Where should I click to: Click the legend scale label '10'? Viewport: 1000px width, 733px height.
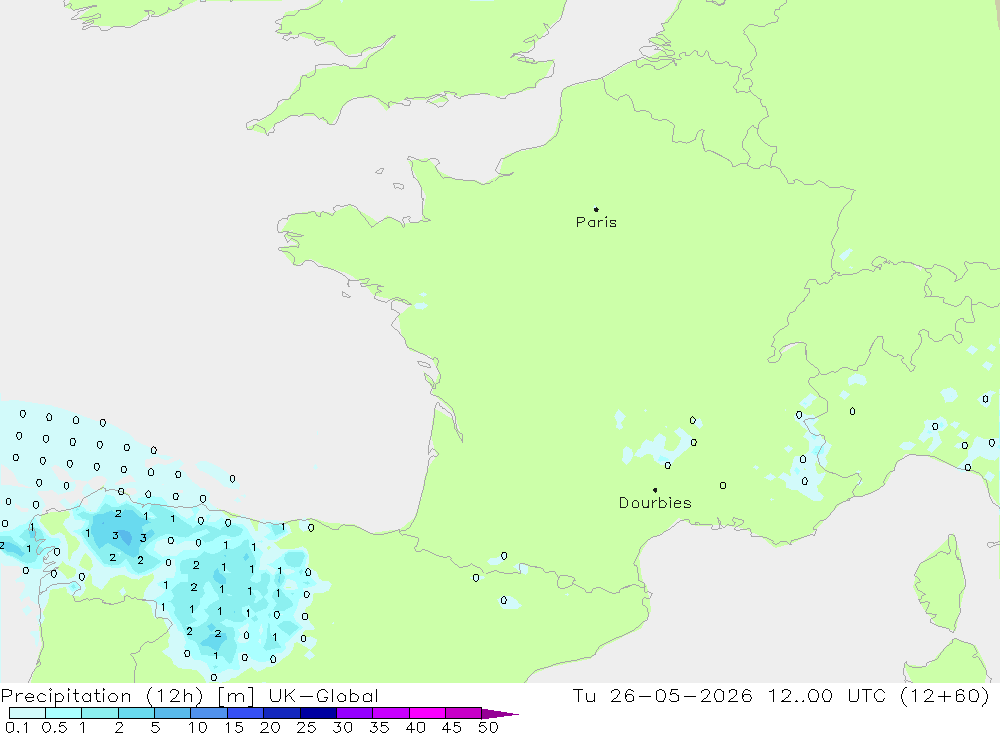(198, 727)
